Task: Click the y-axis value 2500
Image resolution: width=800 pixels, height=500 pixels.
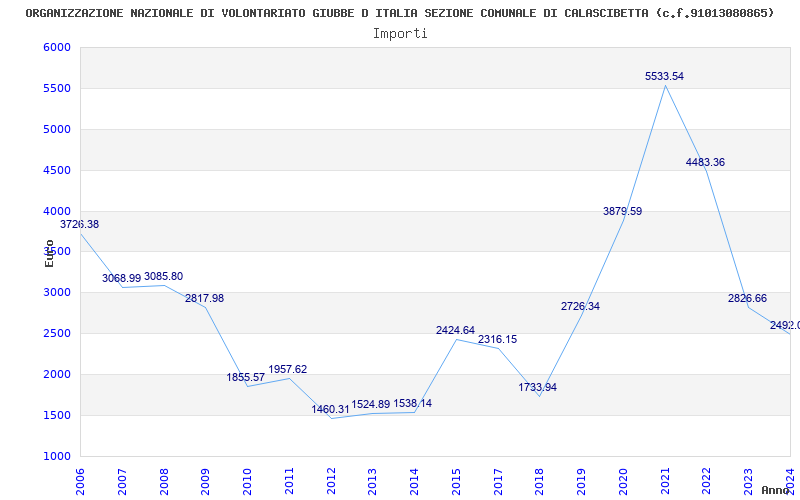Action: click(x=57, y=334)
